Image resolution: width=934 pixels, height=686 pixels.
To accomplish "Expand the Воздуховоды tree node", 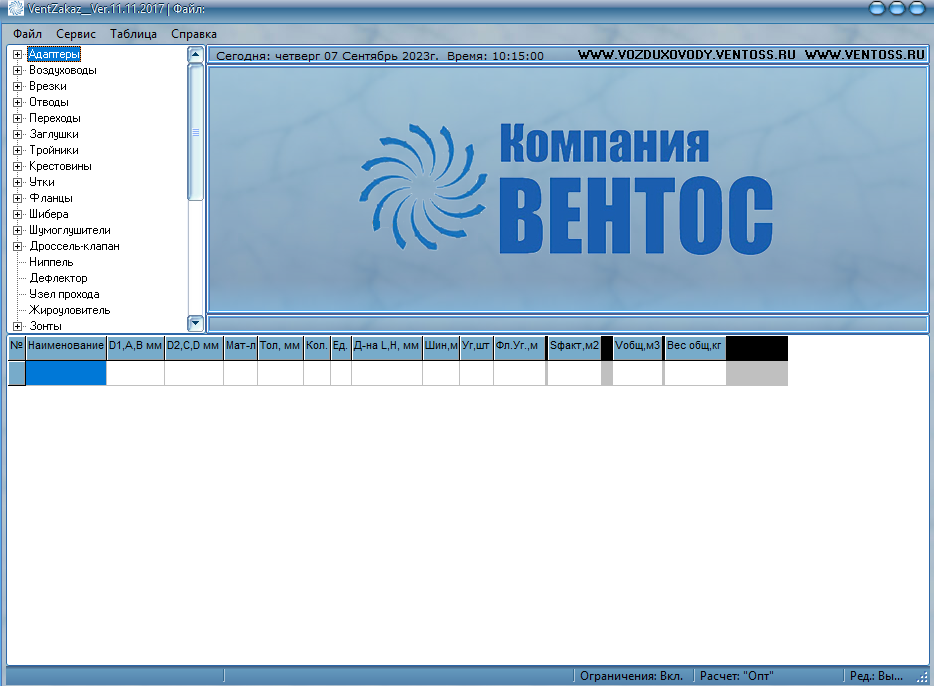I will (x=17, y=70).
